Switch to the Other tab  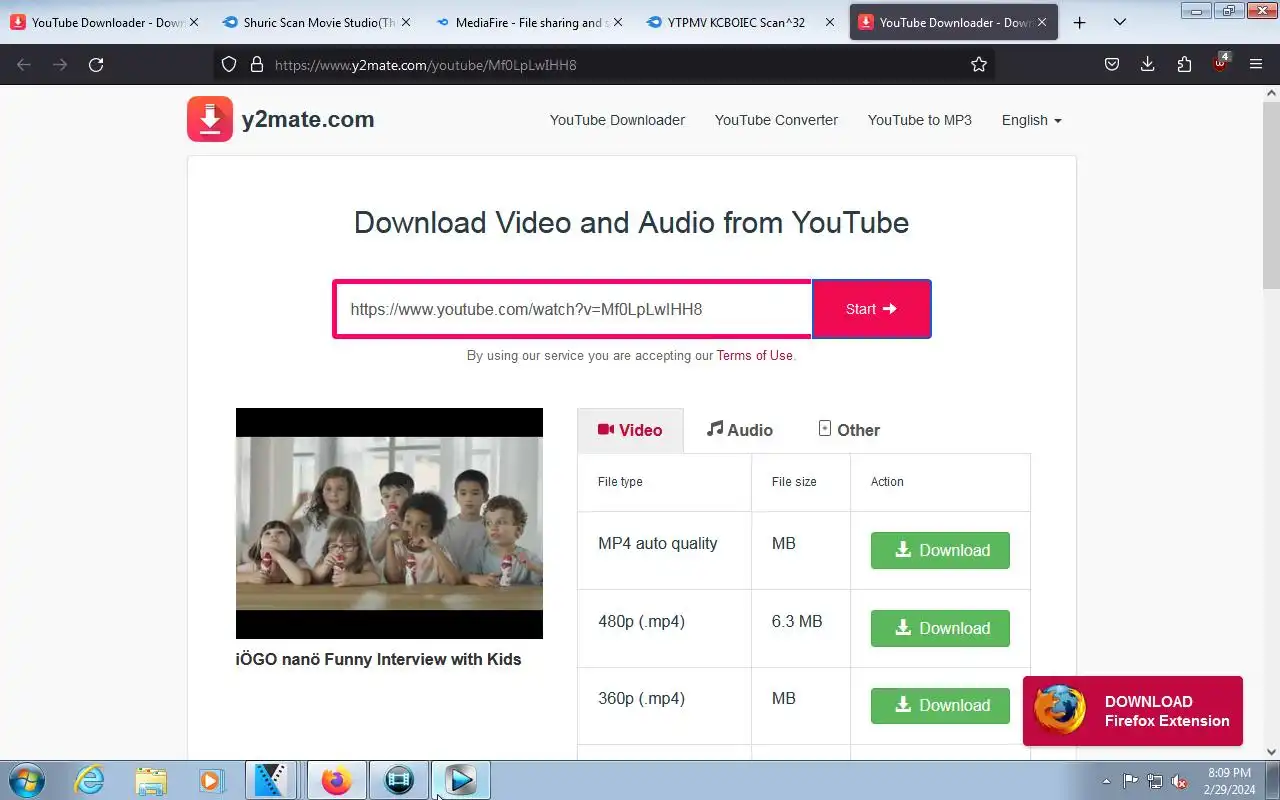click(x=849, y=430)
